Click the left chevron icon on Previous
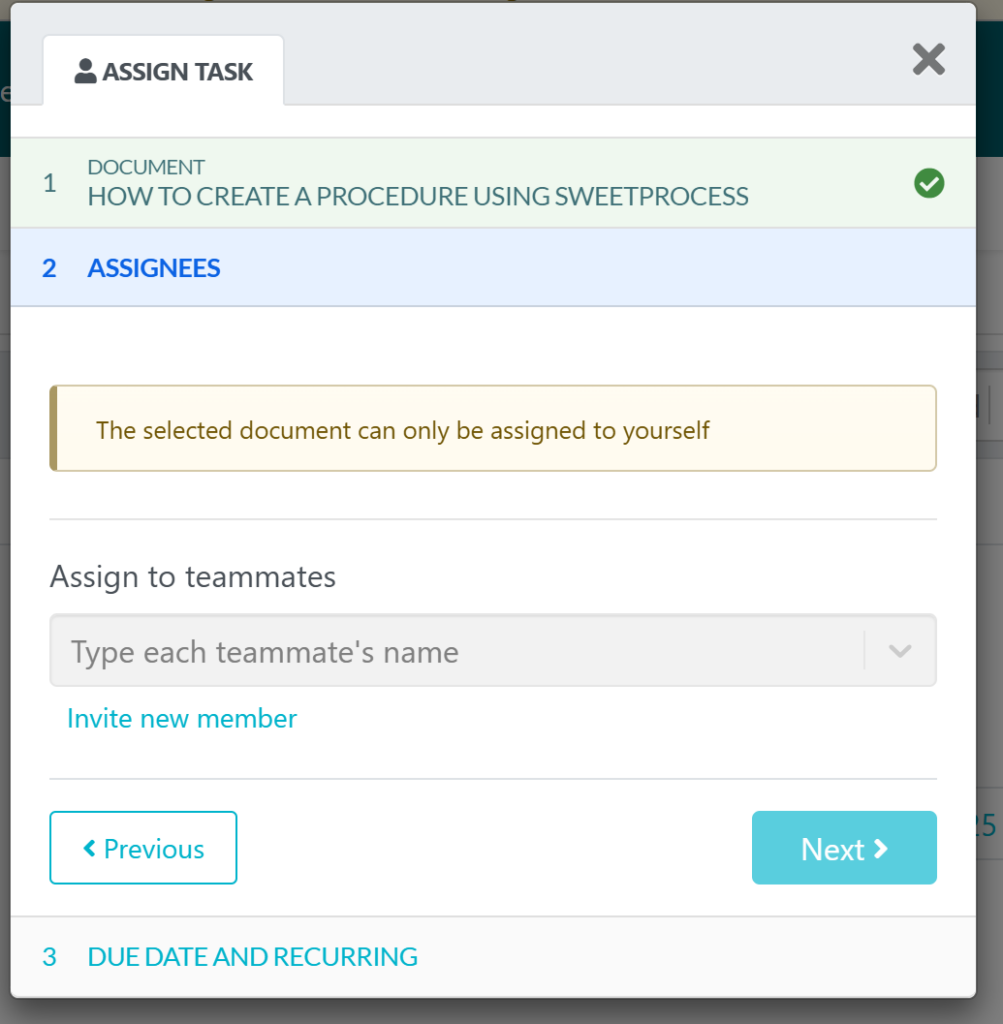 [90, 849]
